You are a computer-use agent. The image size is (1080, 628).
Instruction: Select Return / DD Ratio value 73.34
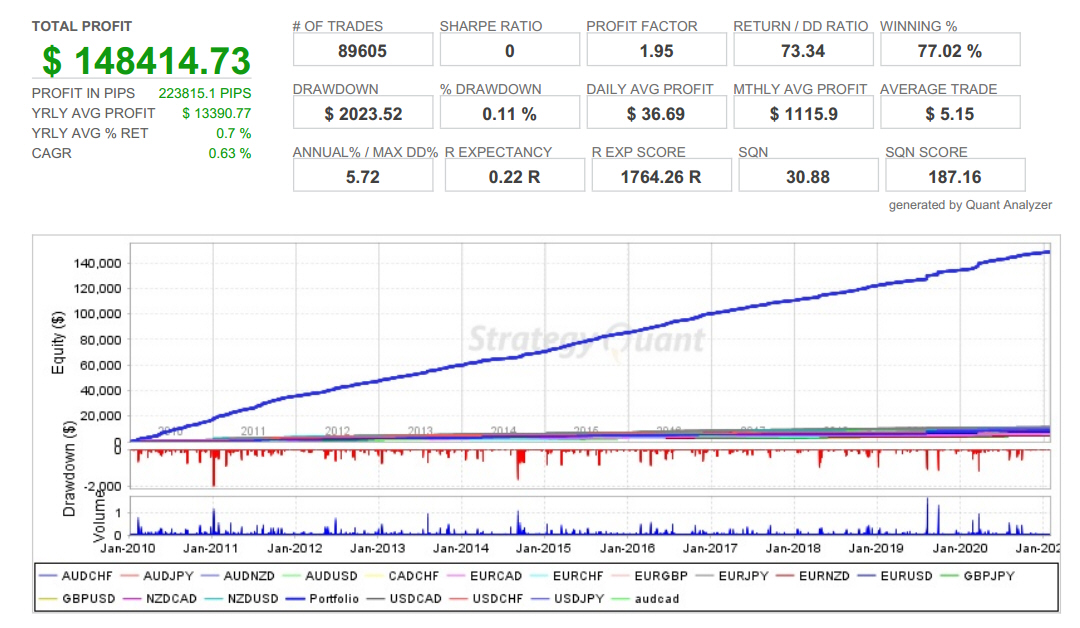point(803,51)
